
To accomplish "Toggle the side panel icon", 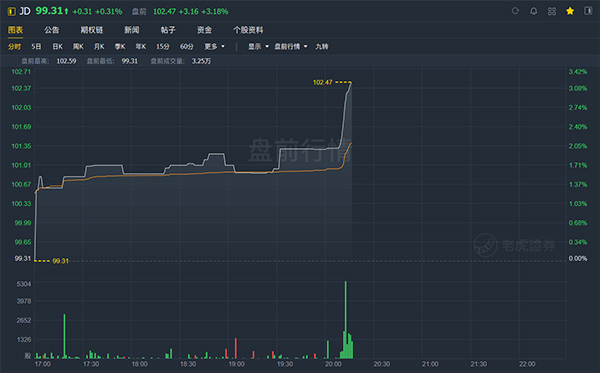I will (x=588, y=11).
